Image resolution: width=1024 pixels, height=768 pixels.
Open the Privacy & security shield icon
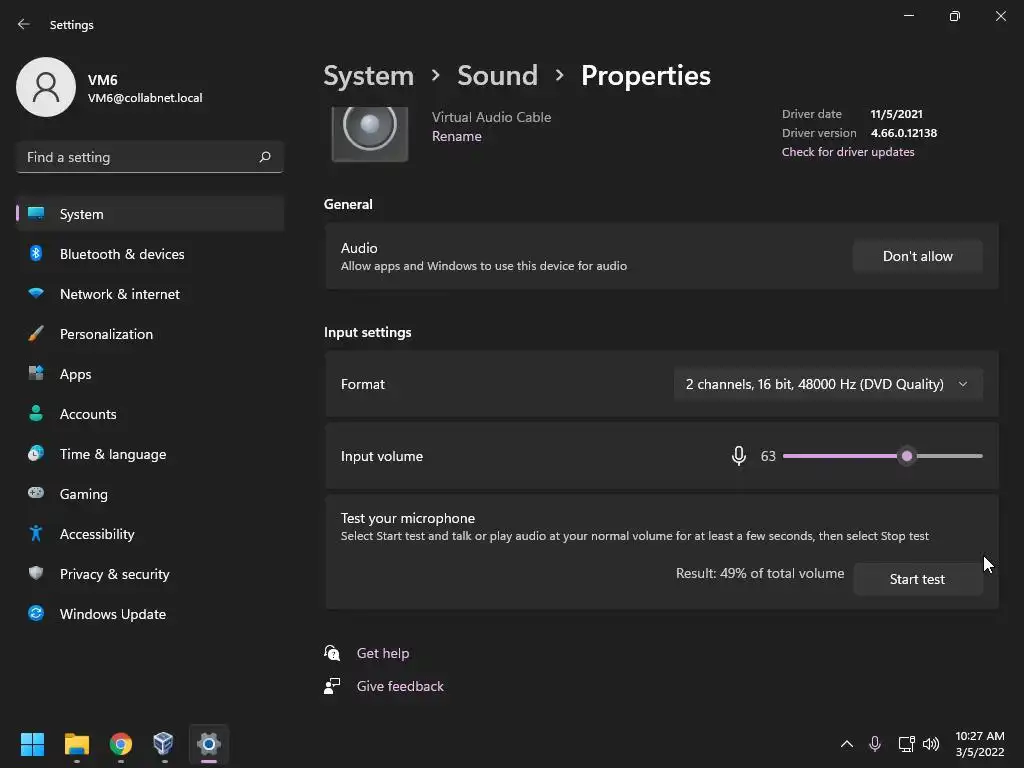pos(36,574)
